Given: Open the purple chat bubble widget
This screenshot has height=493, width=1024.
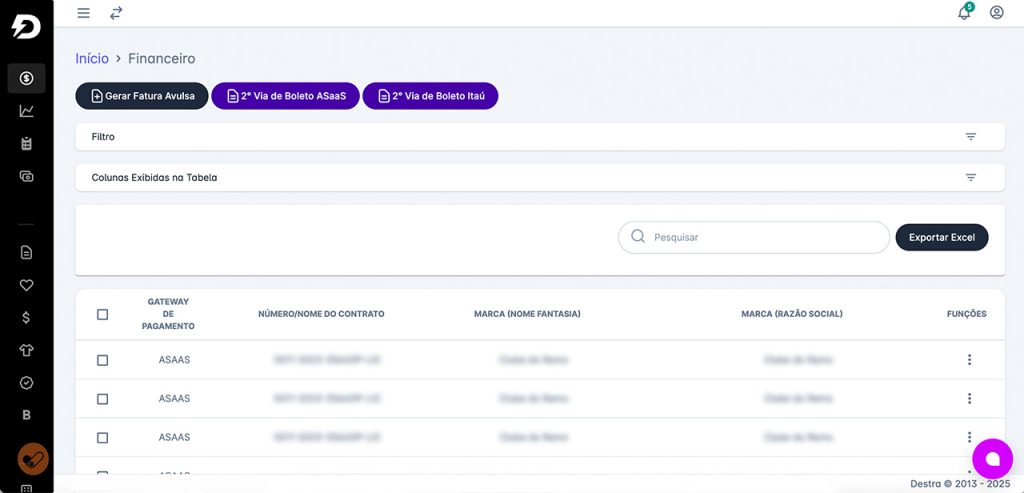Looking at the screenshot, I should click(x=992, y=458).
